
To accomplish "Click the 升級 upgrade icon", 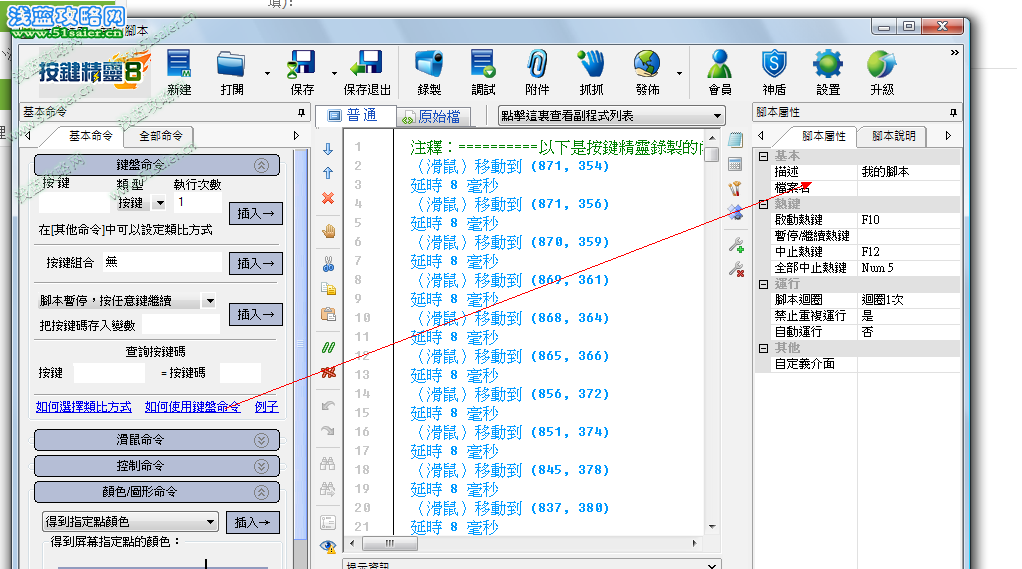I will (882, 72).
